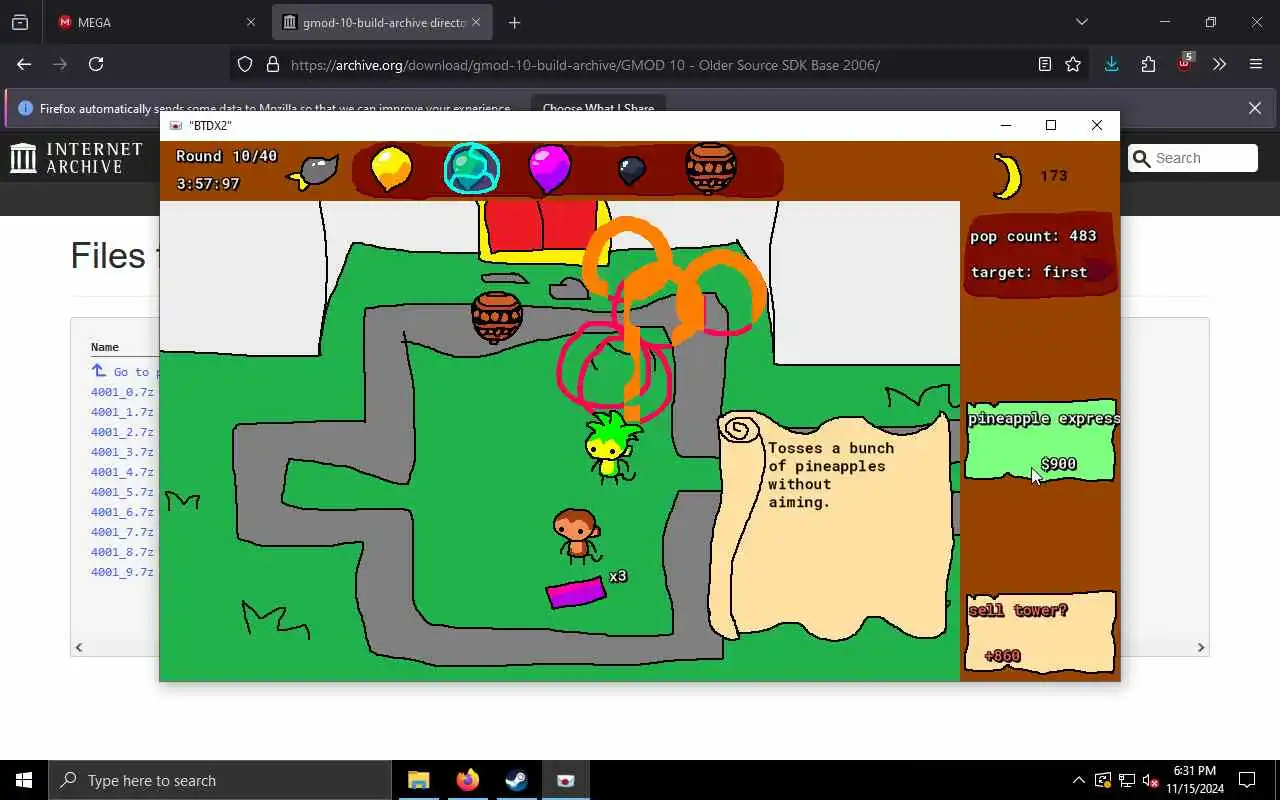Click the site lock security icon
Screen dimensions: 1280x800
tap(272, 65)
